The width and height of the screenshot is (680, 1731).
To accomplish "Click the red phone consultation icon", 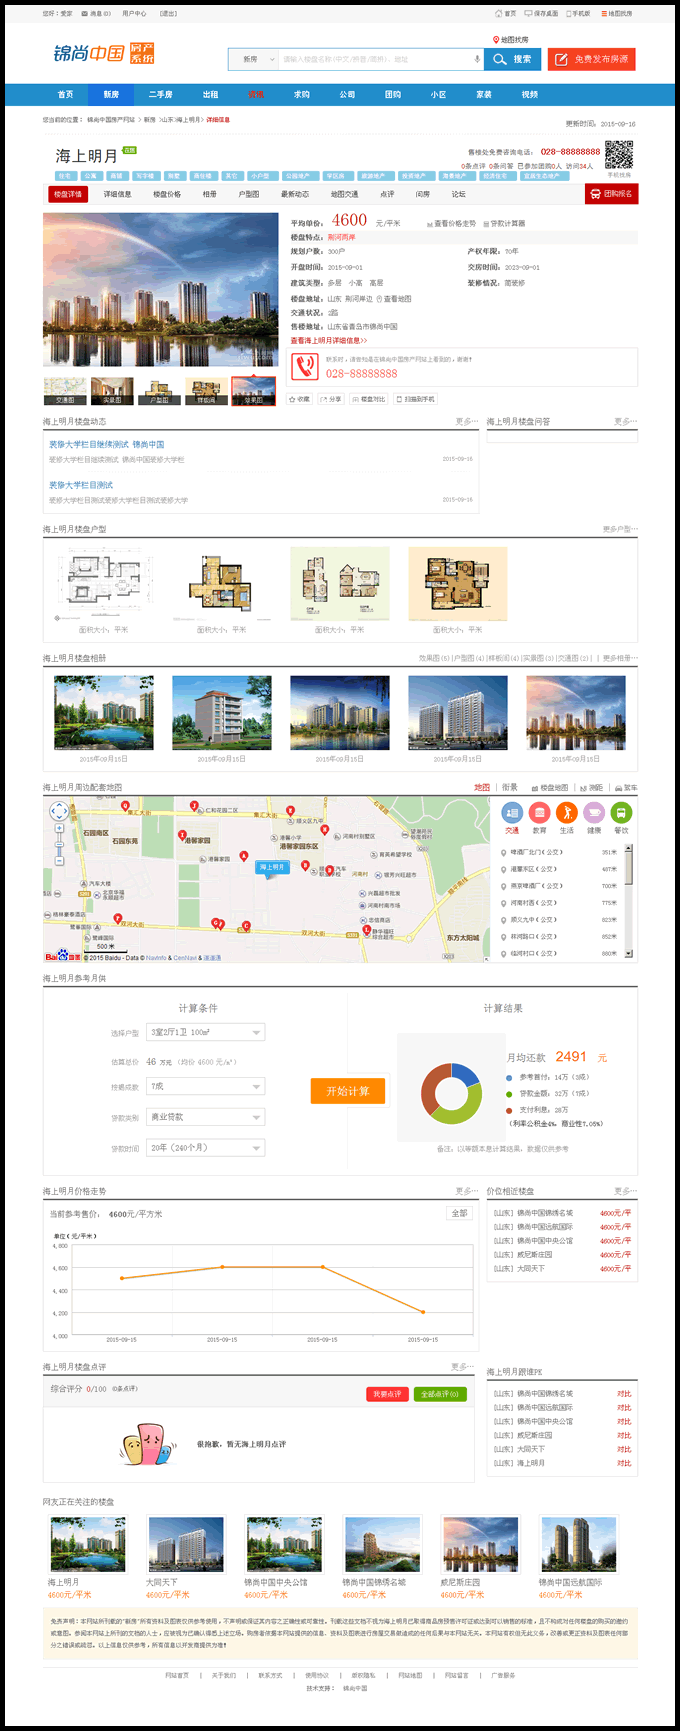I will click(x=304, y=366).
